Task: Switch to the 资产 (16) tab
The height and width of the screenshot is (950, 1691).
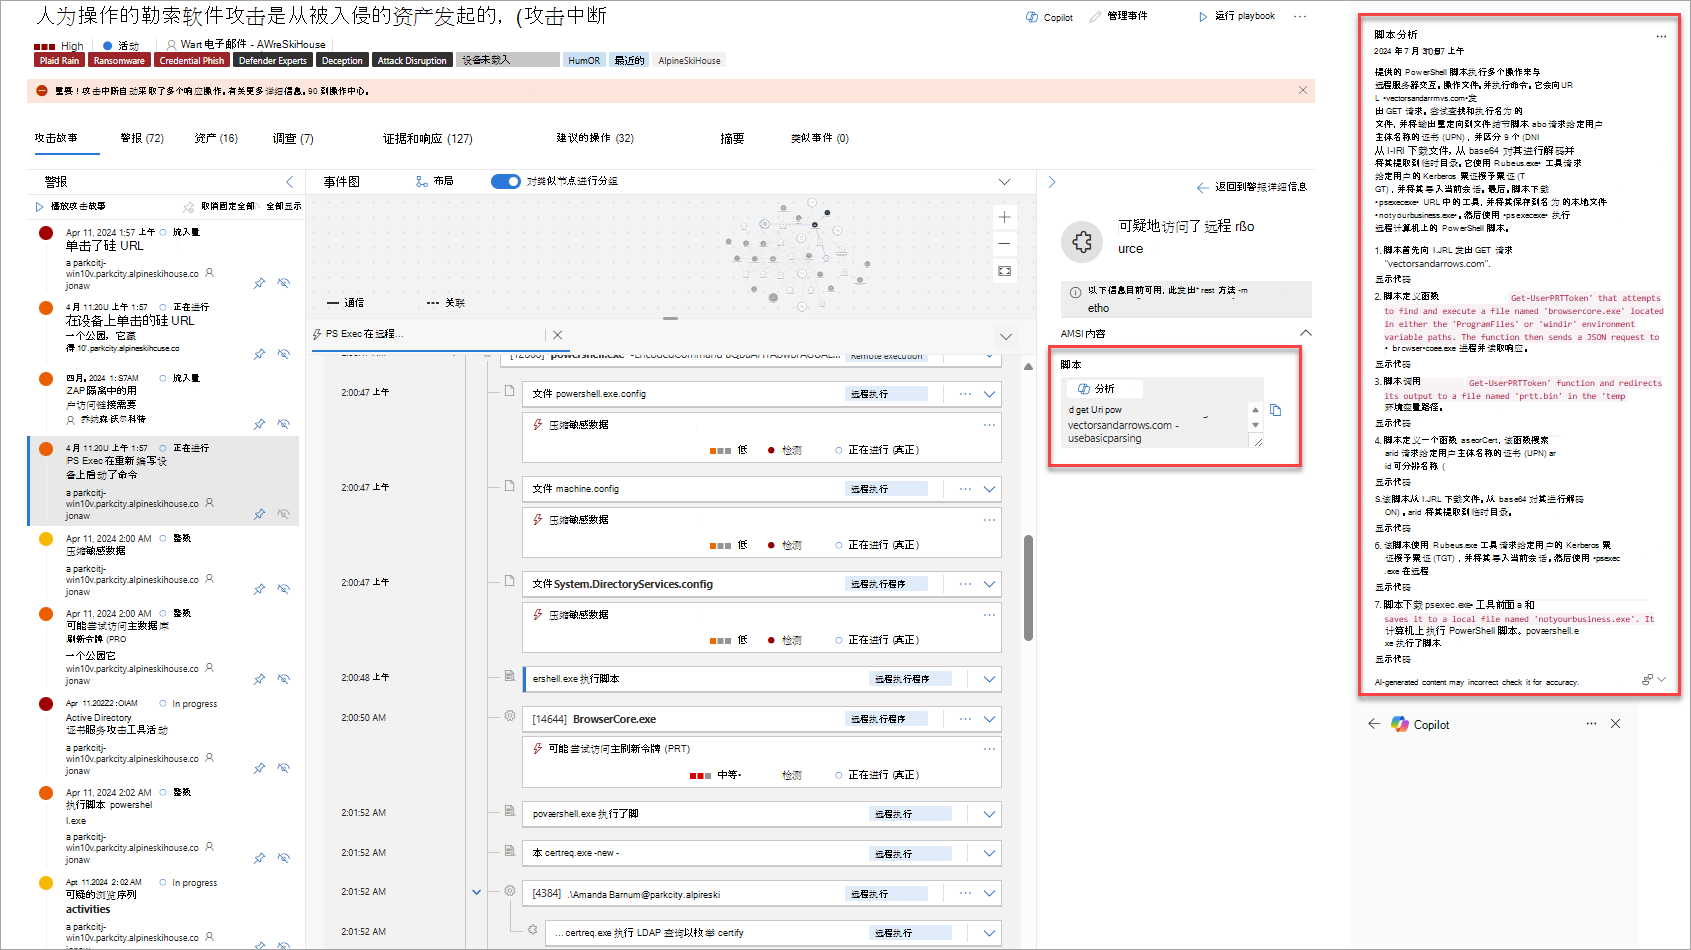Action: tap(216, 138)
